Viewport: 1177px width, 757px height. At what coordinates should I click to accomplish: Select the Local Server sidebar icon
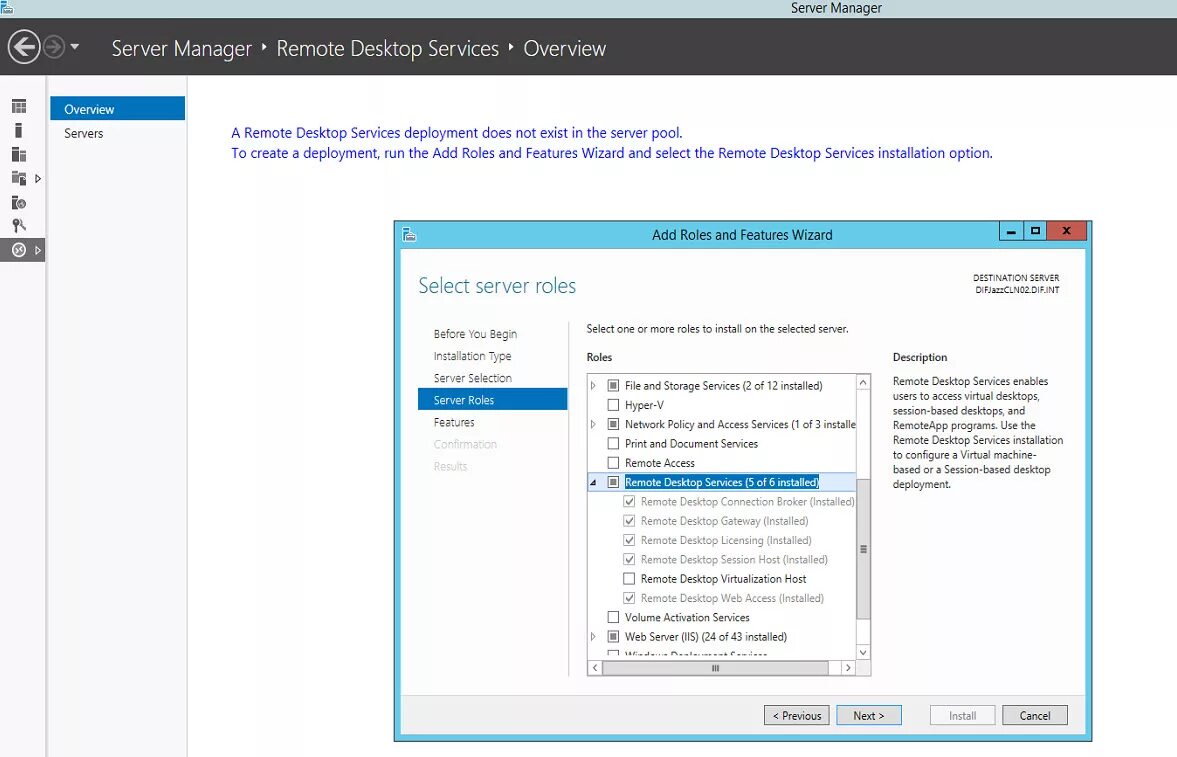coord(19,130)
